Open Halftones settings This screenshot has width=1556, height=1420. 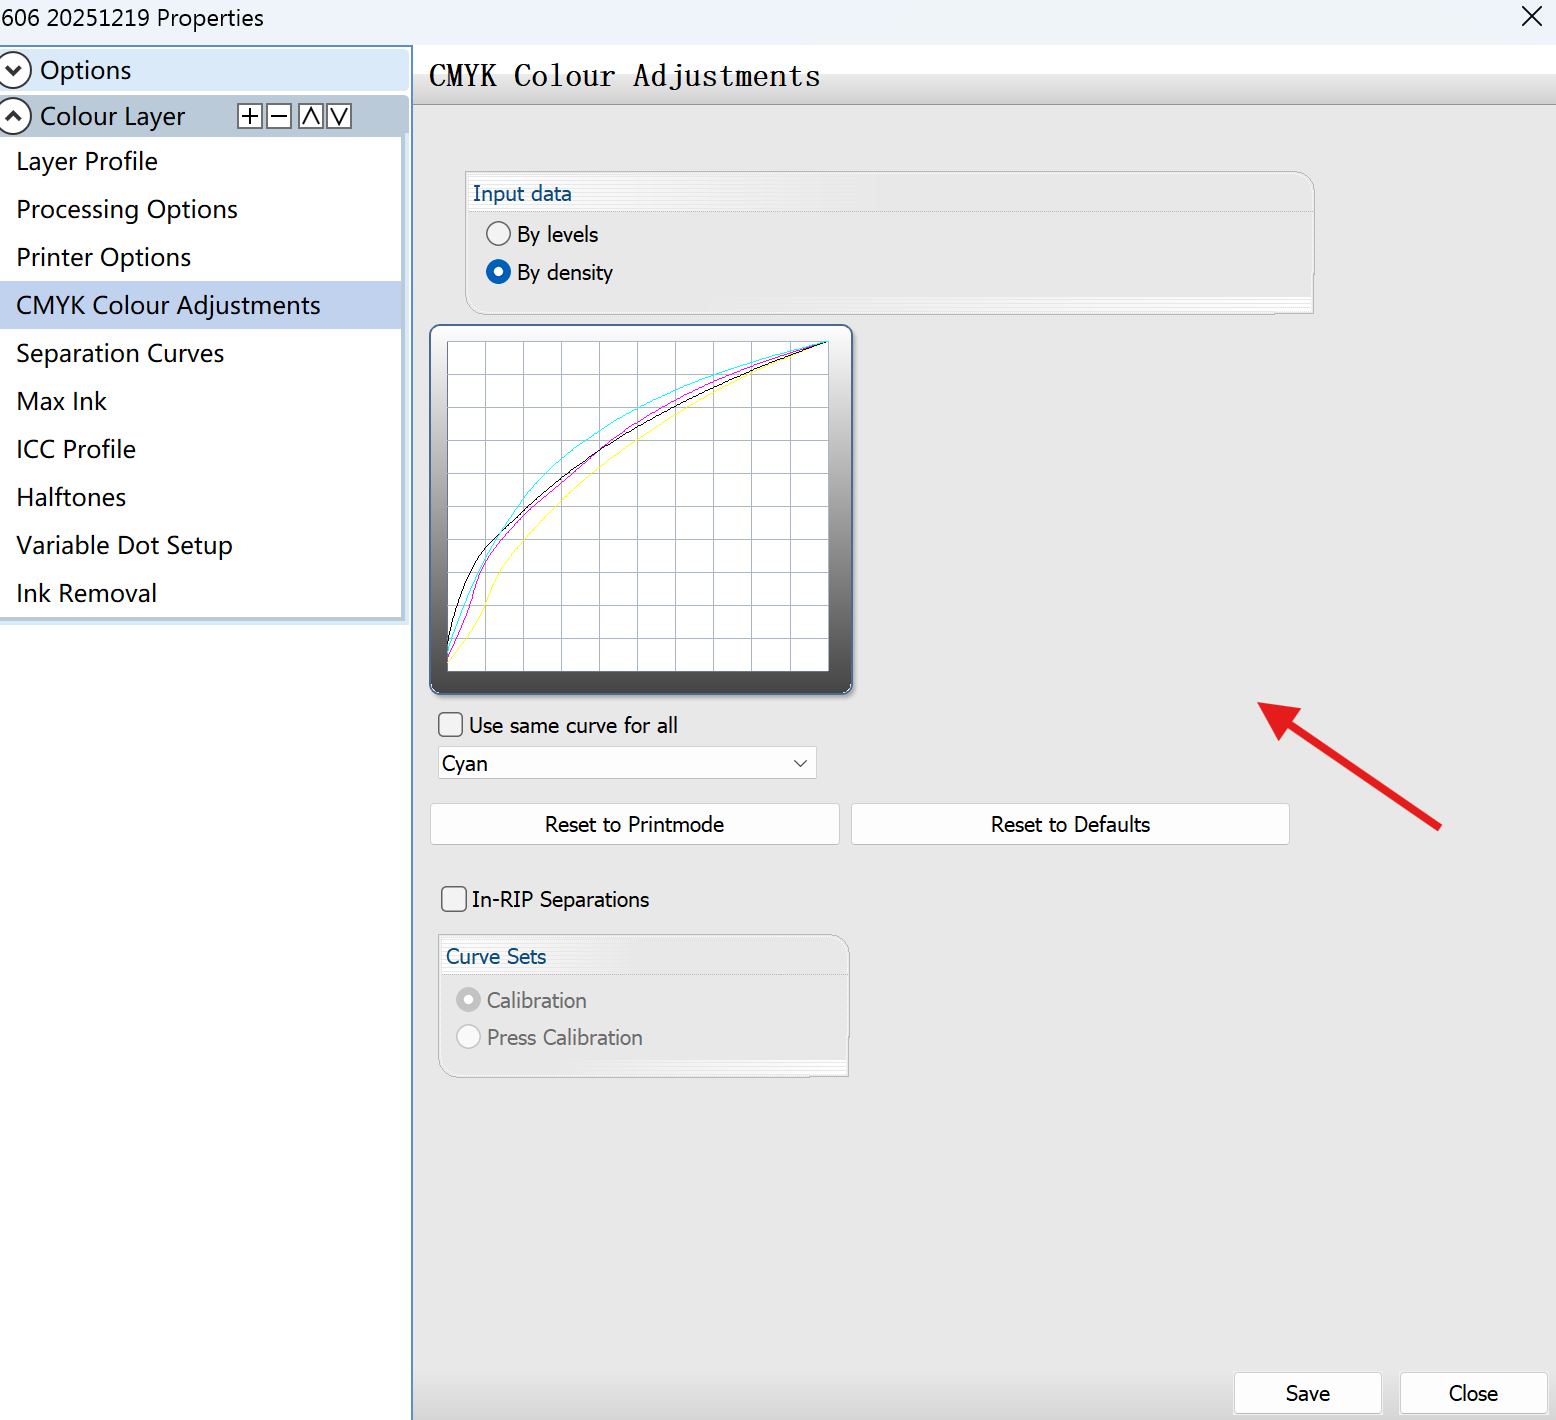[200, 497]
